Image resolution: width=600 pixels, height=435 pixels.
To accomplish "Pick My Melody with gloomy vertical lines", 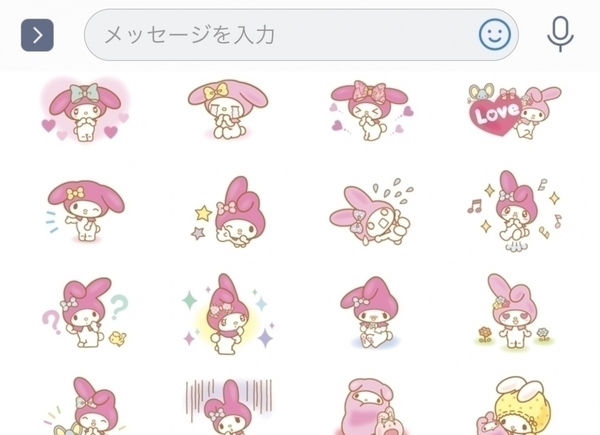I will click(228, 406).
